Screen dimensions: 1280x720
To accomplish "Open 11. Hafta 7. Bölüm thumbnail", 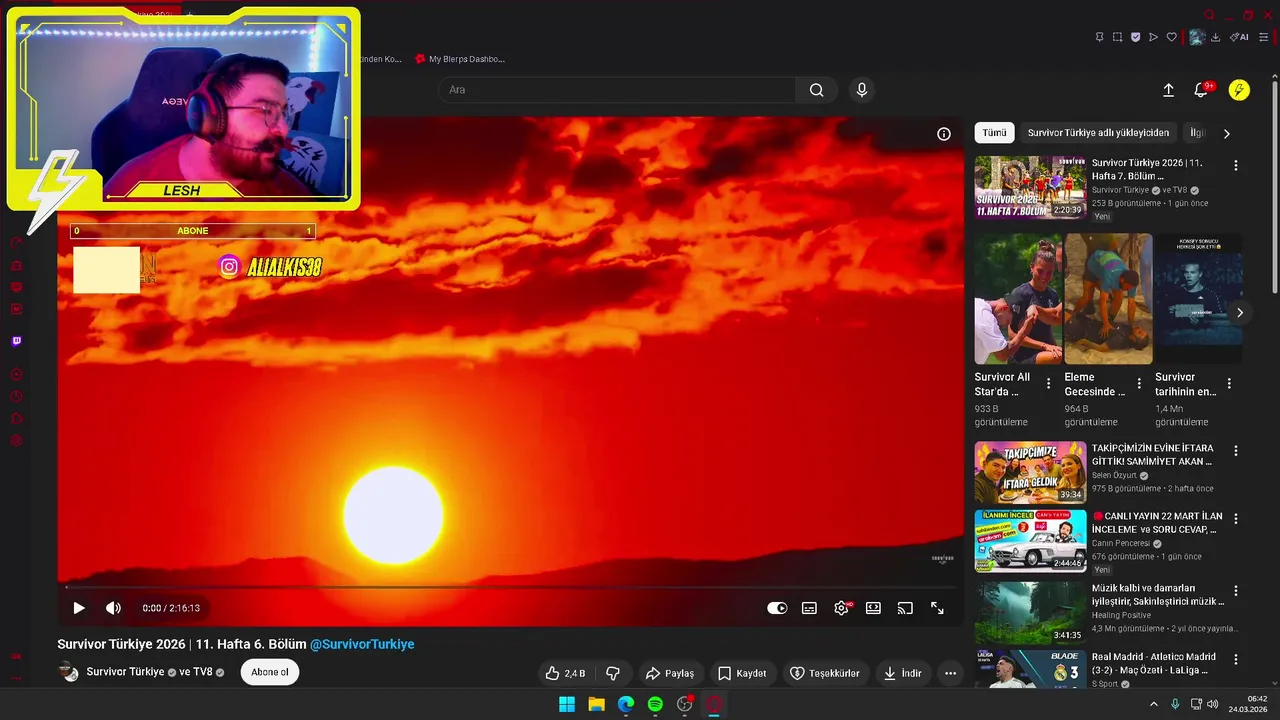I will click(1030, 187).
